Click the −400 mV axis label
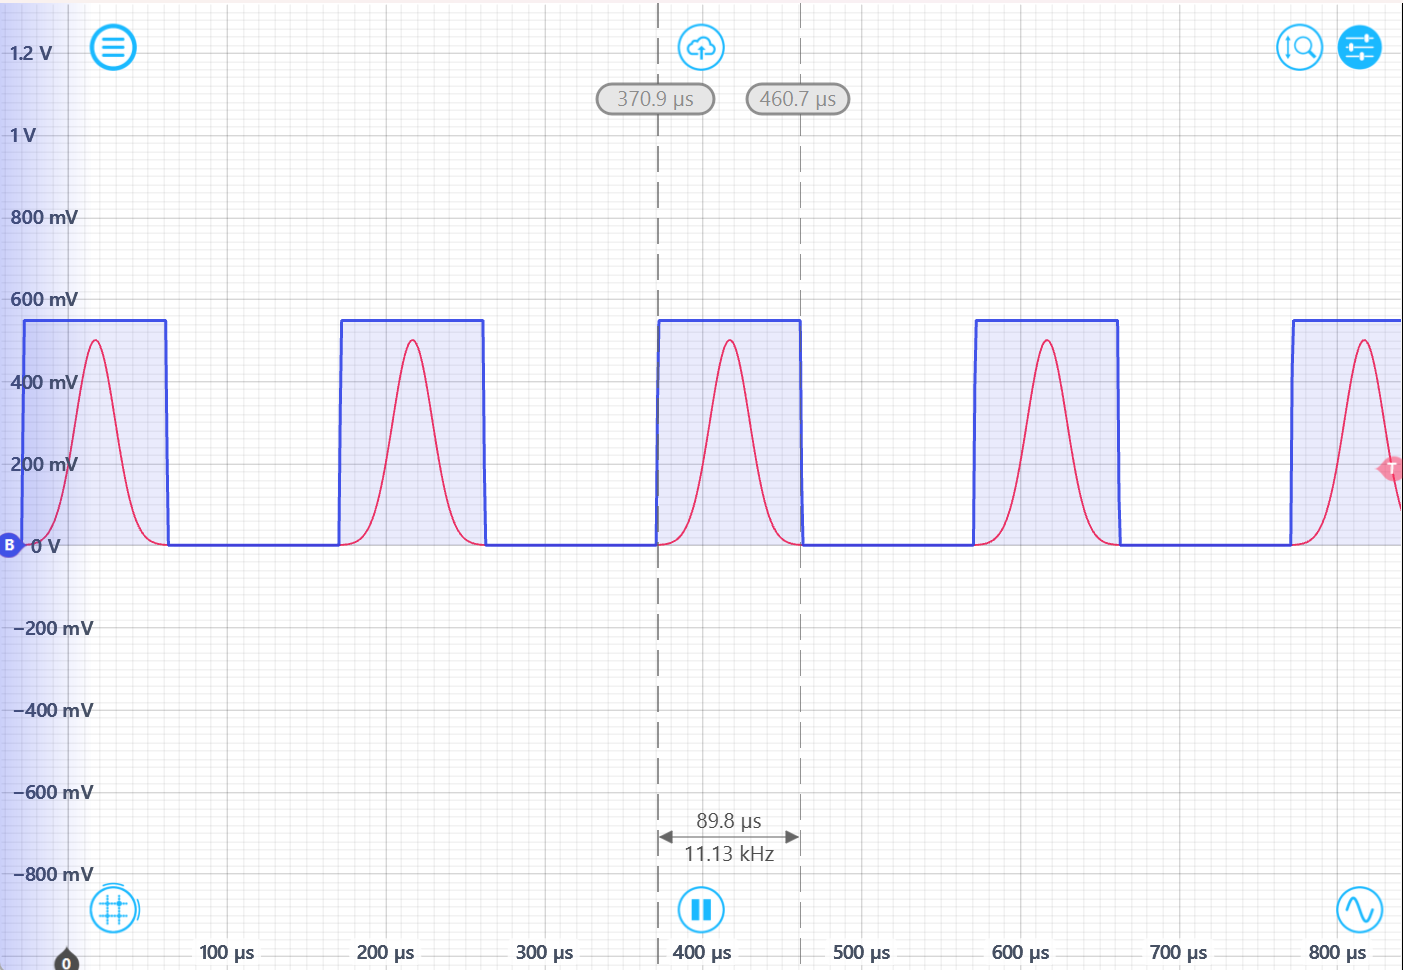The height and width of the screenshot is (970, 1403). point(53,710)
